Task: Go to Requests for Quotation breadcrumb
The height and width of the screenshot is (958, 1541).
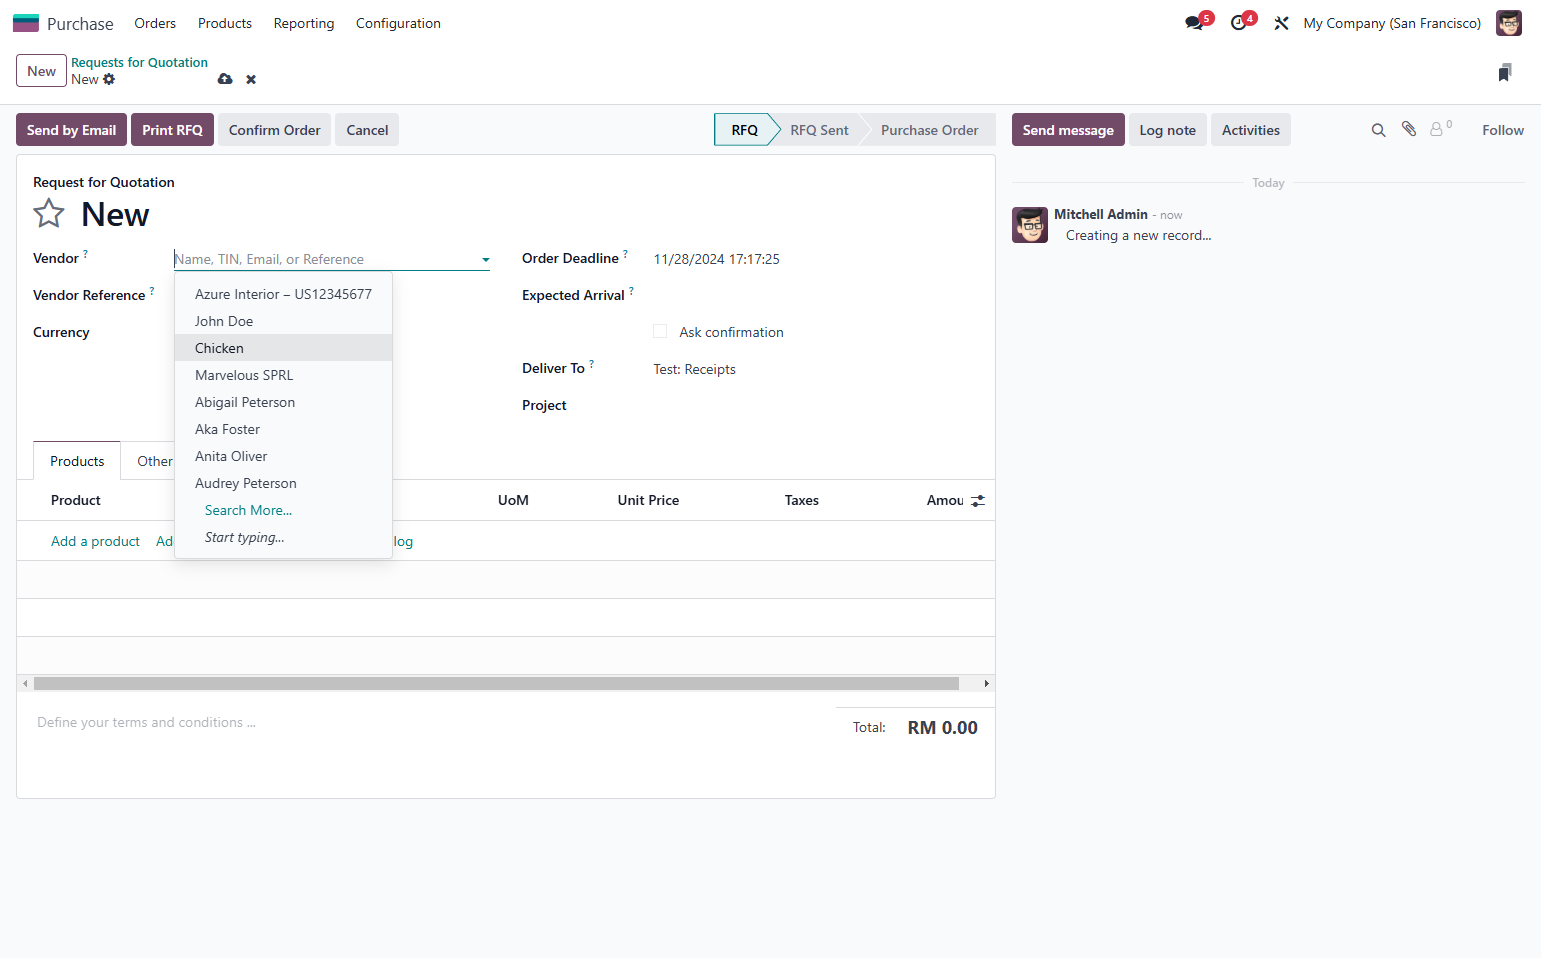Action: click(x=139, y=62)
